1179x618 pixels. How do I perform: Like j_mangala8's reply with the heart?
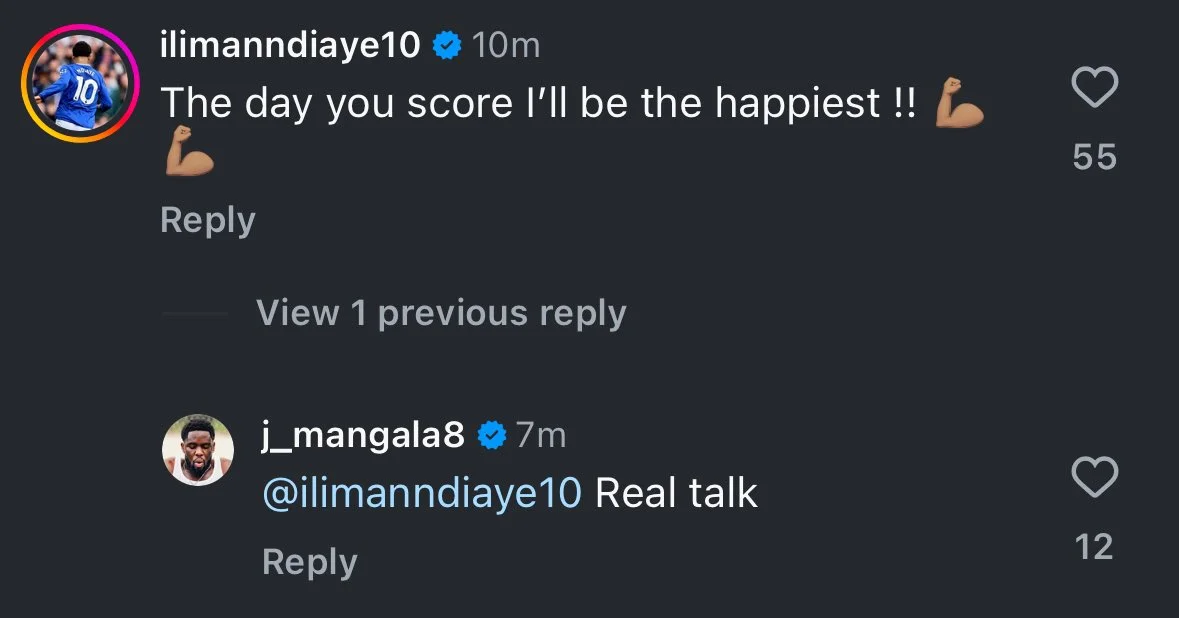[1094, 478]
